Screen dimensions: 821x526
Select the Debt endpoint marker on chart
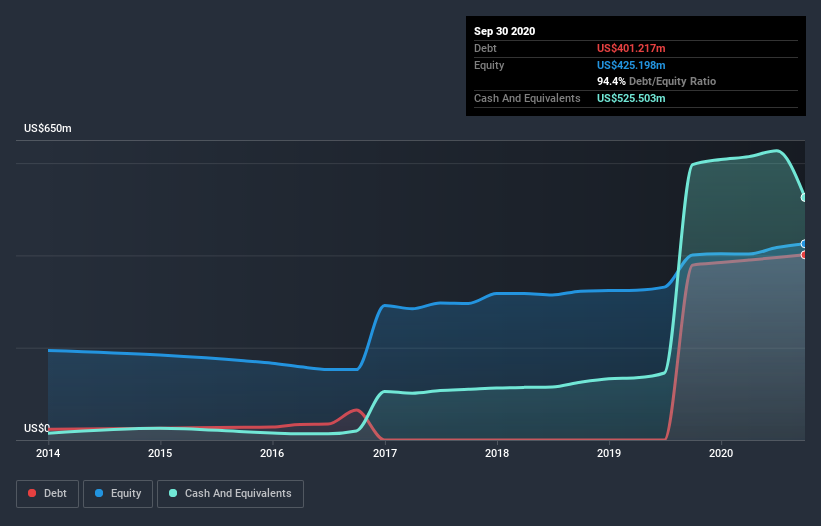coord(804,255)
